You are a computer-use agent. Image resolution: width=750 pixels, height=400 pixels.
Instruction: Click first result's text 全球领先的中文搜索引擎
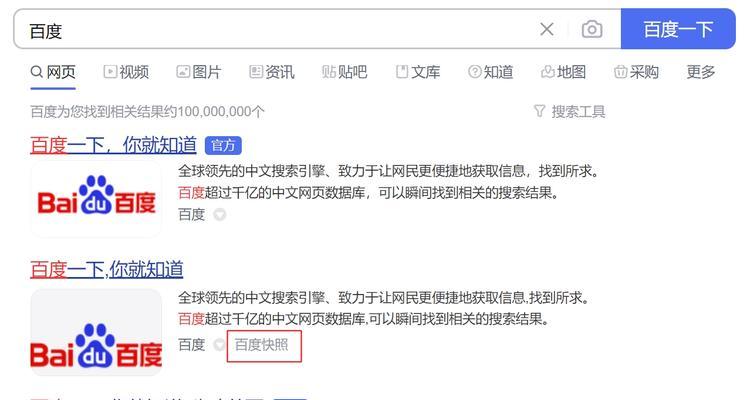click(x=252, y=171)
